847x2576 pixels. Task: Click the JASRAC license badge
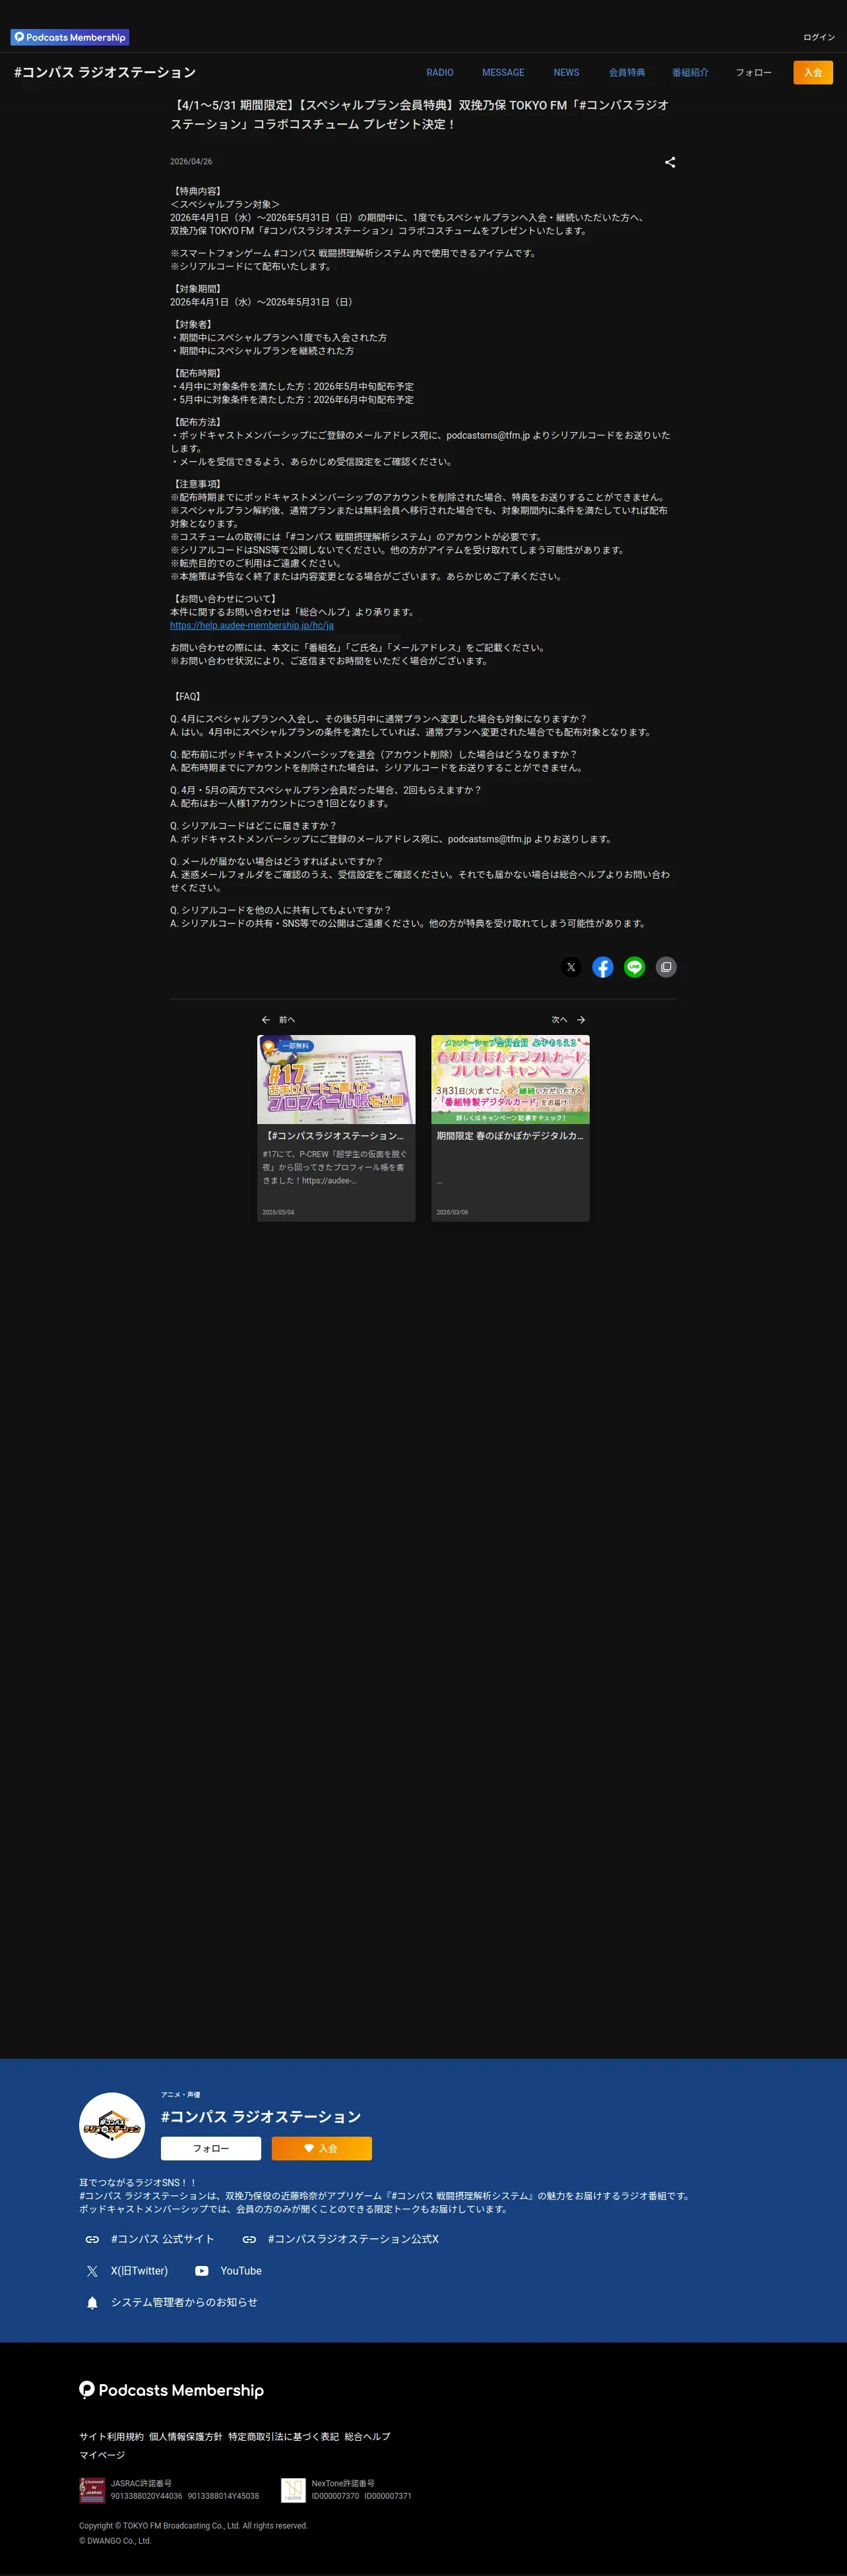point(92,2490)
